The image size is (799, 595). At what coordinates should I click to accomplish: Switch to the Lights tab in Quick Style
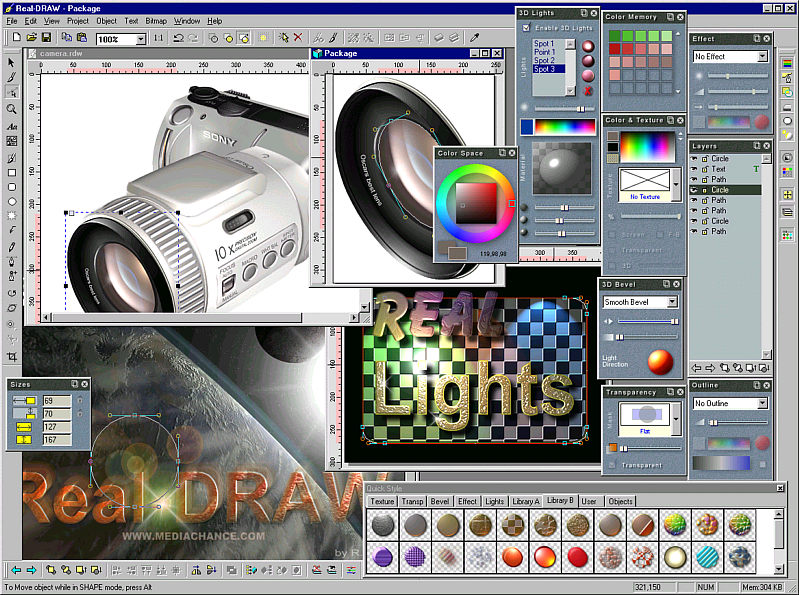pos(494,501)
